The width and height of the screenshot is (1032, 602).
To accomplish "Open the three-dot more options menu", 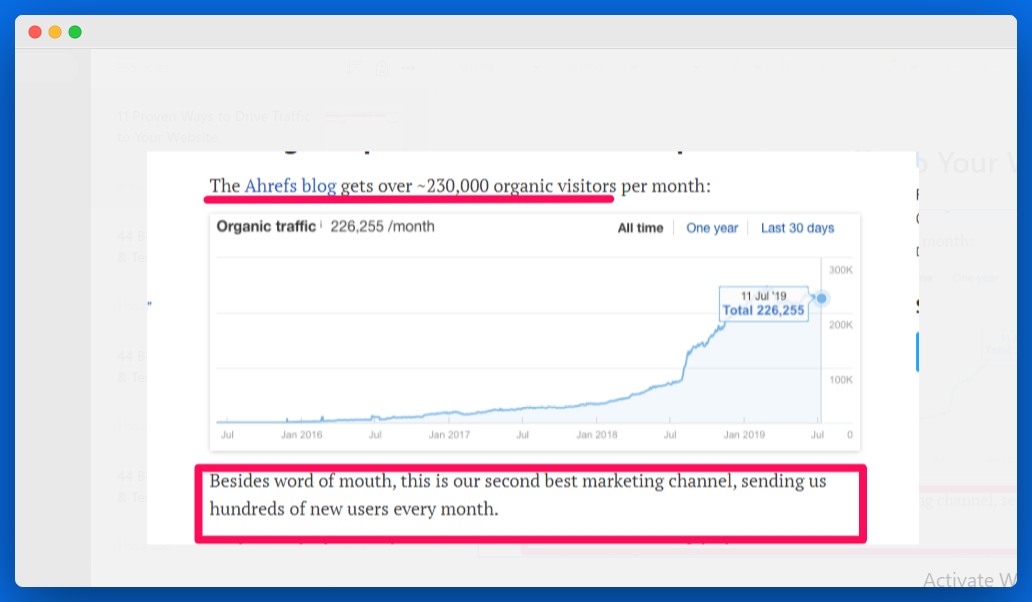I will (408, 68).
